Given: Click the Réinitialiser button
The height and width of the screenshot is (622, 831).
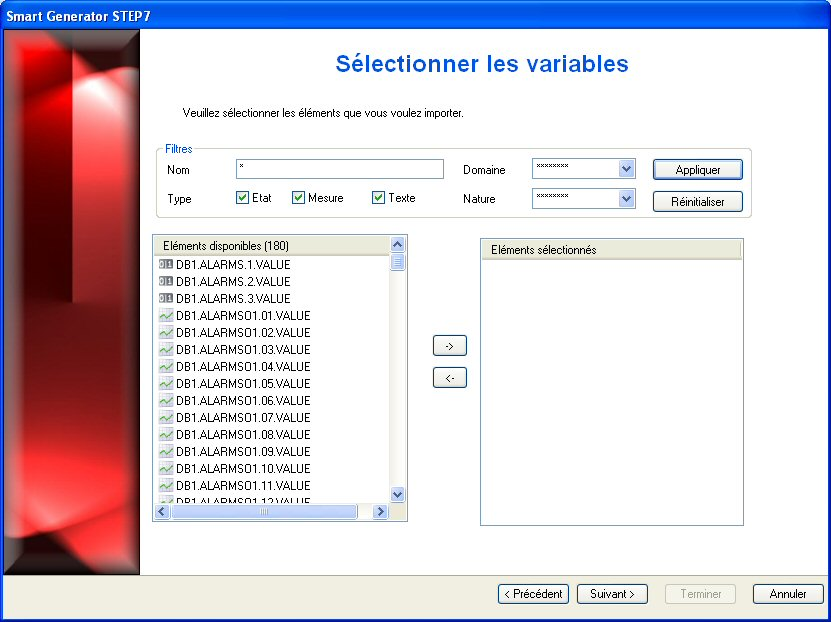Looking at the screenshot, I should point(697,201).
